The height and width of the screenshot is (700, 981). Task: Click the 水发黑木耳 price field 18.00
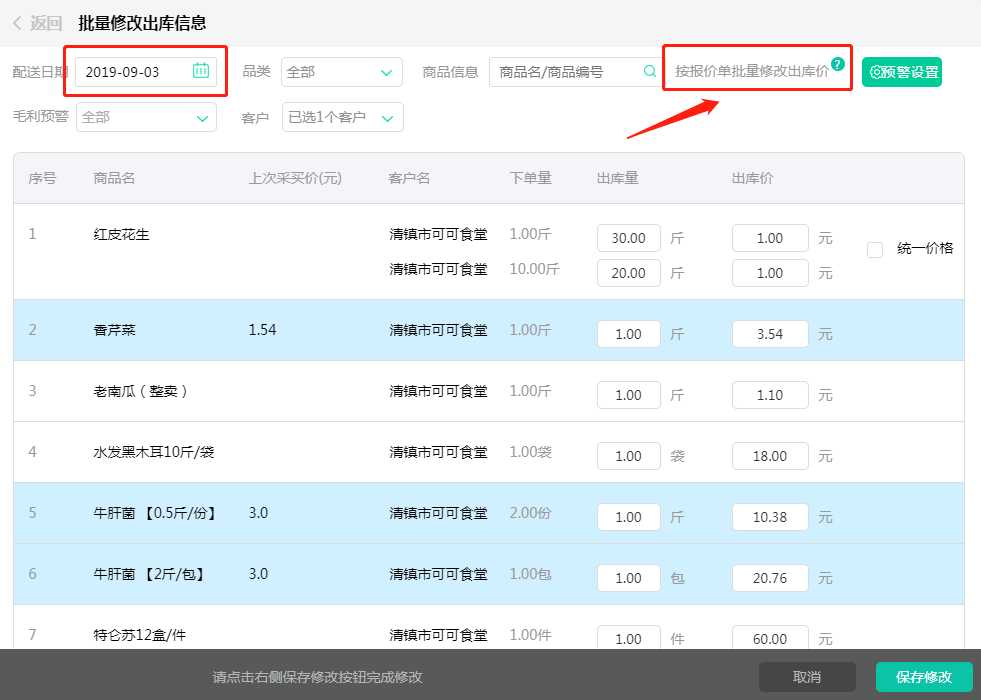point(770,456)
